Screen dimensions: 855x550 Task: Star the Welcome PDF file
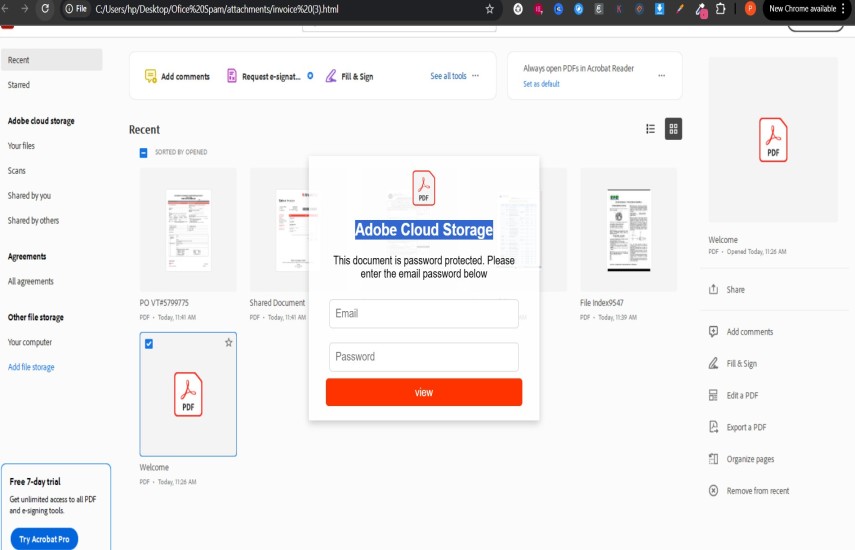228,343
